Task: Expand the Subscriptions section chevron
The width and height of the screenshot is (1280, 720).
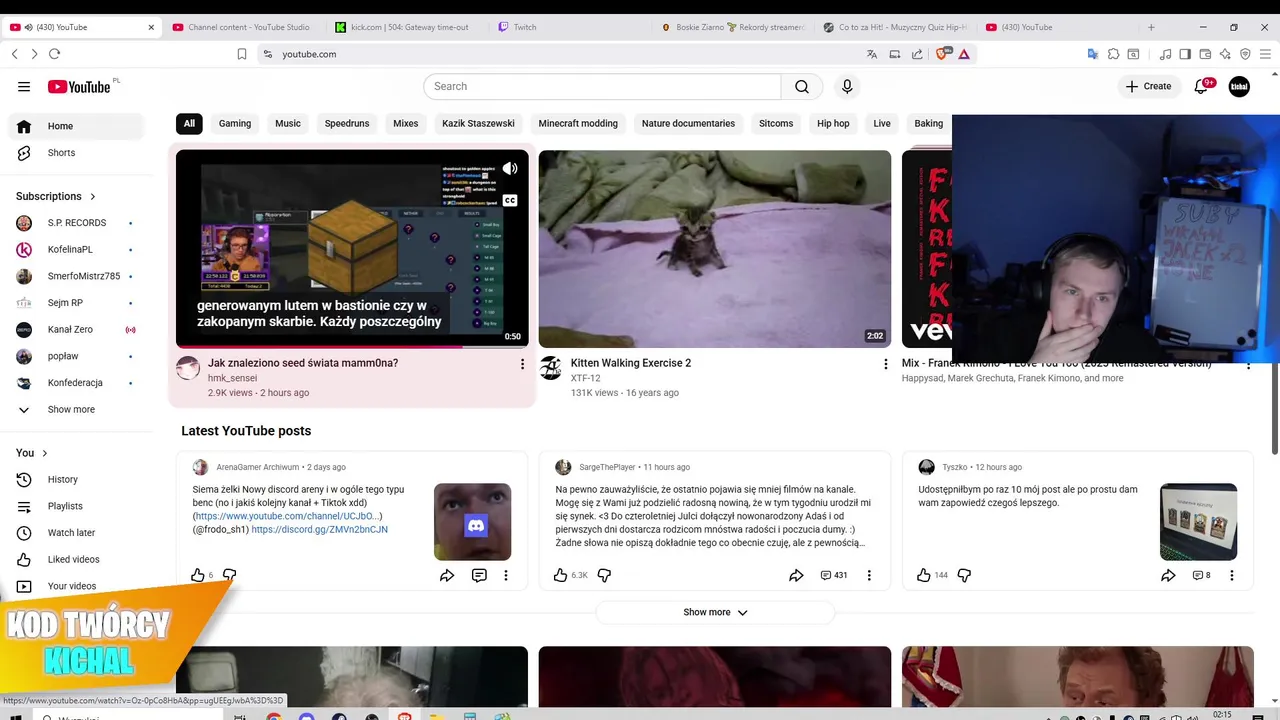Action: point(93,196)
